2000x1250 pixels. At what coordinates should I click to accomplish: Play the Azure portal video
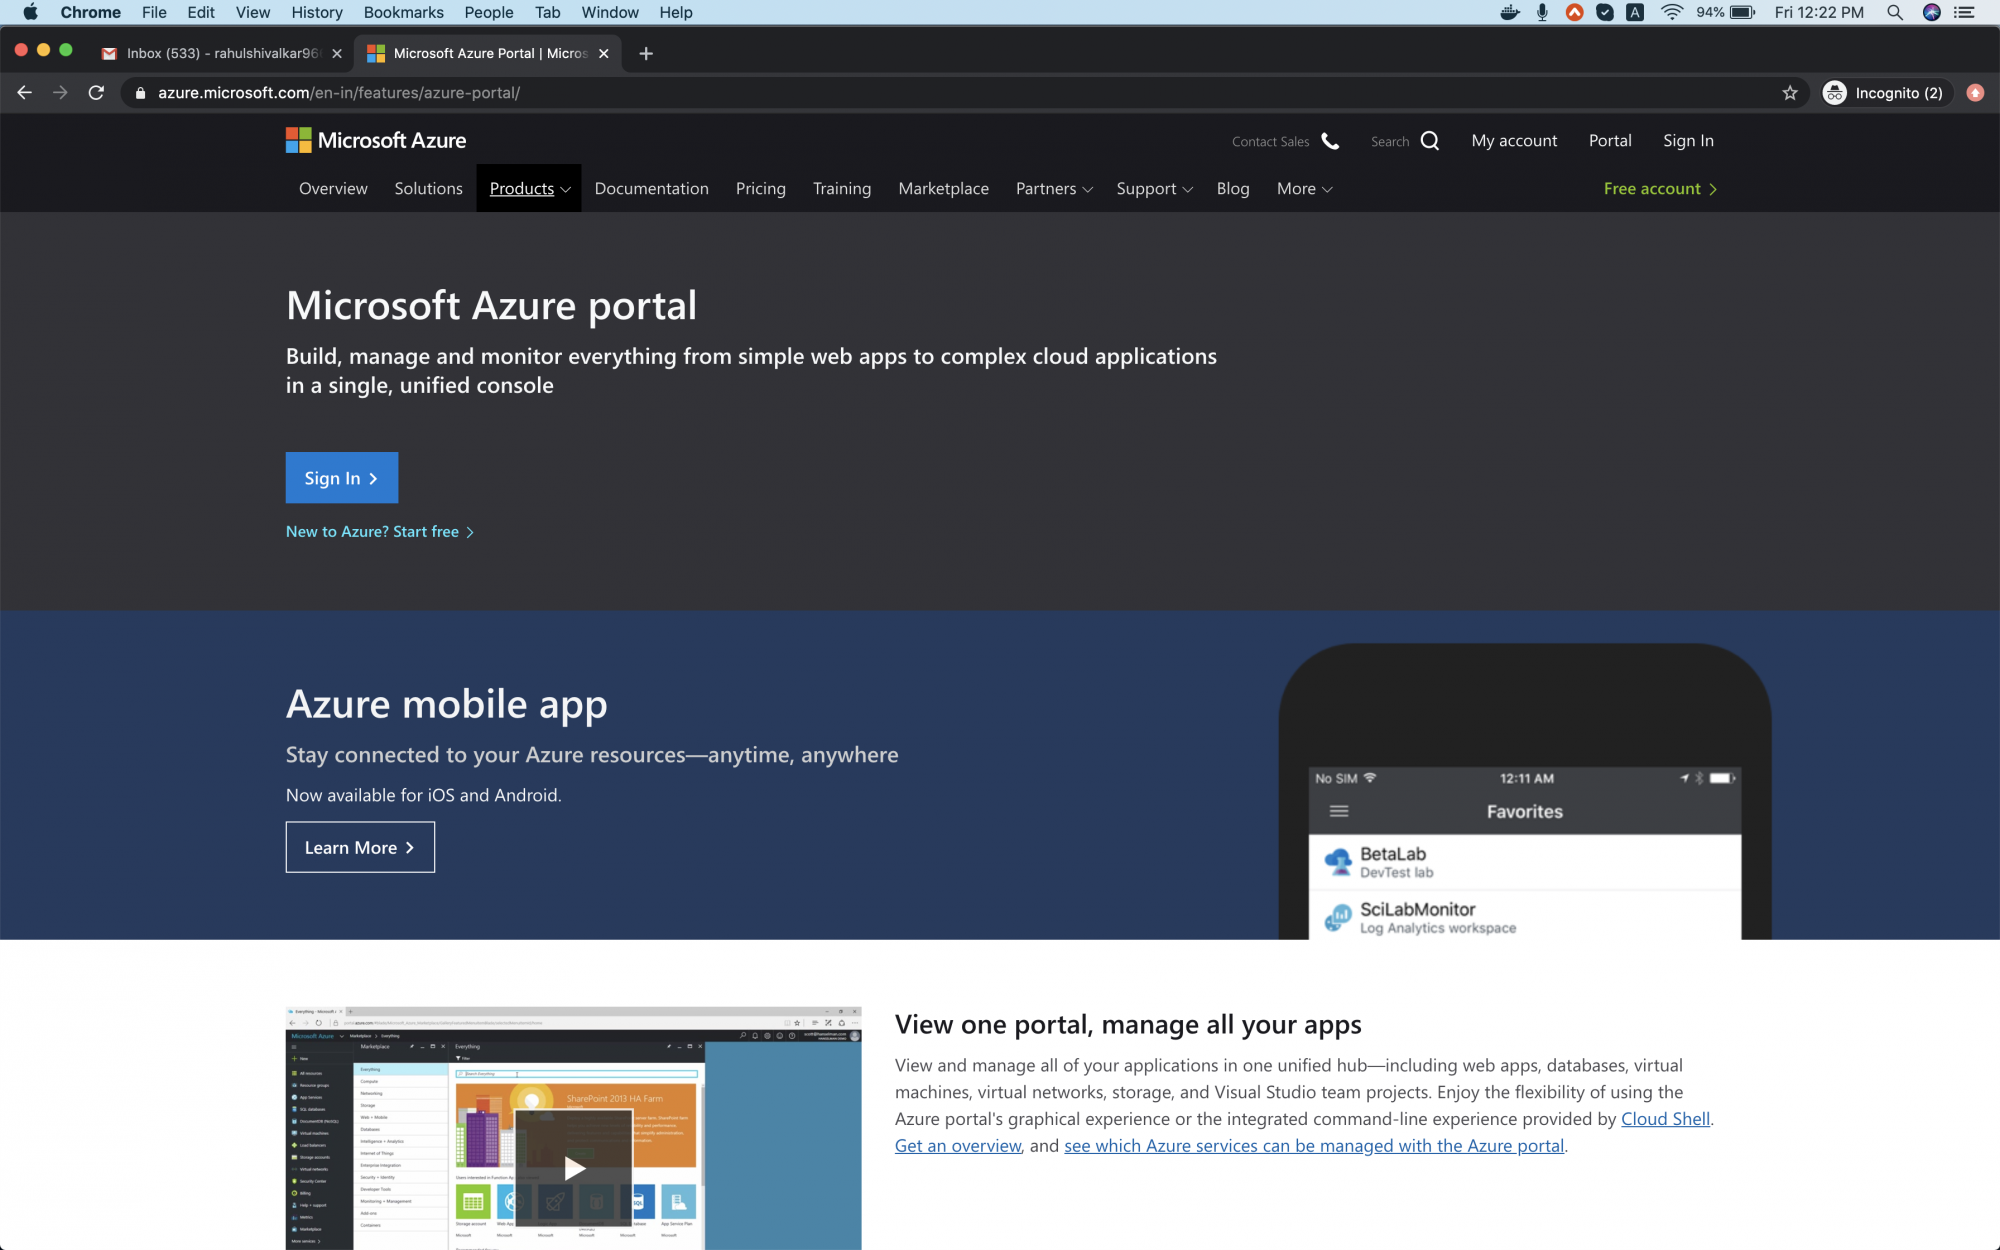click(x=574, y=1167)
